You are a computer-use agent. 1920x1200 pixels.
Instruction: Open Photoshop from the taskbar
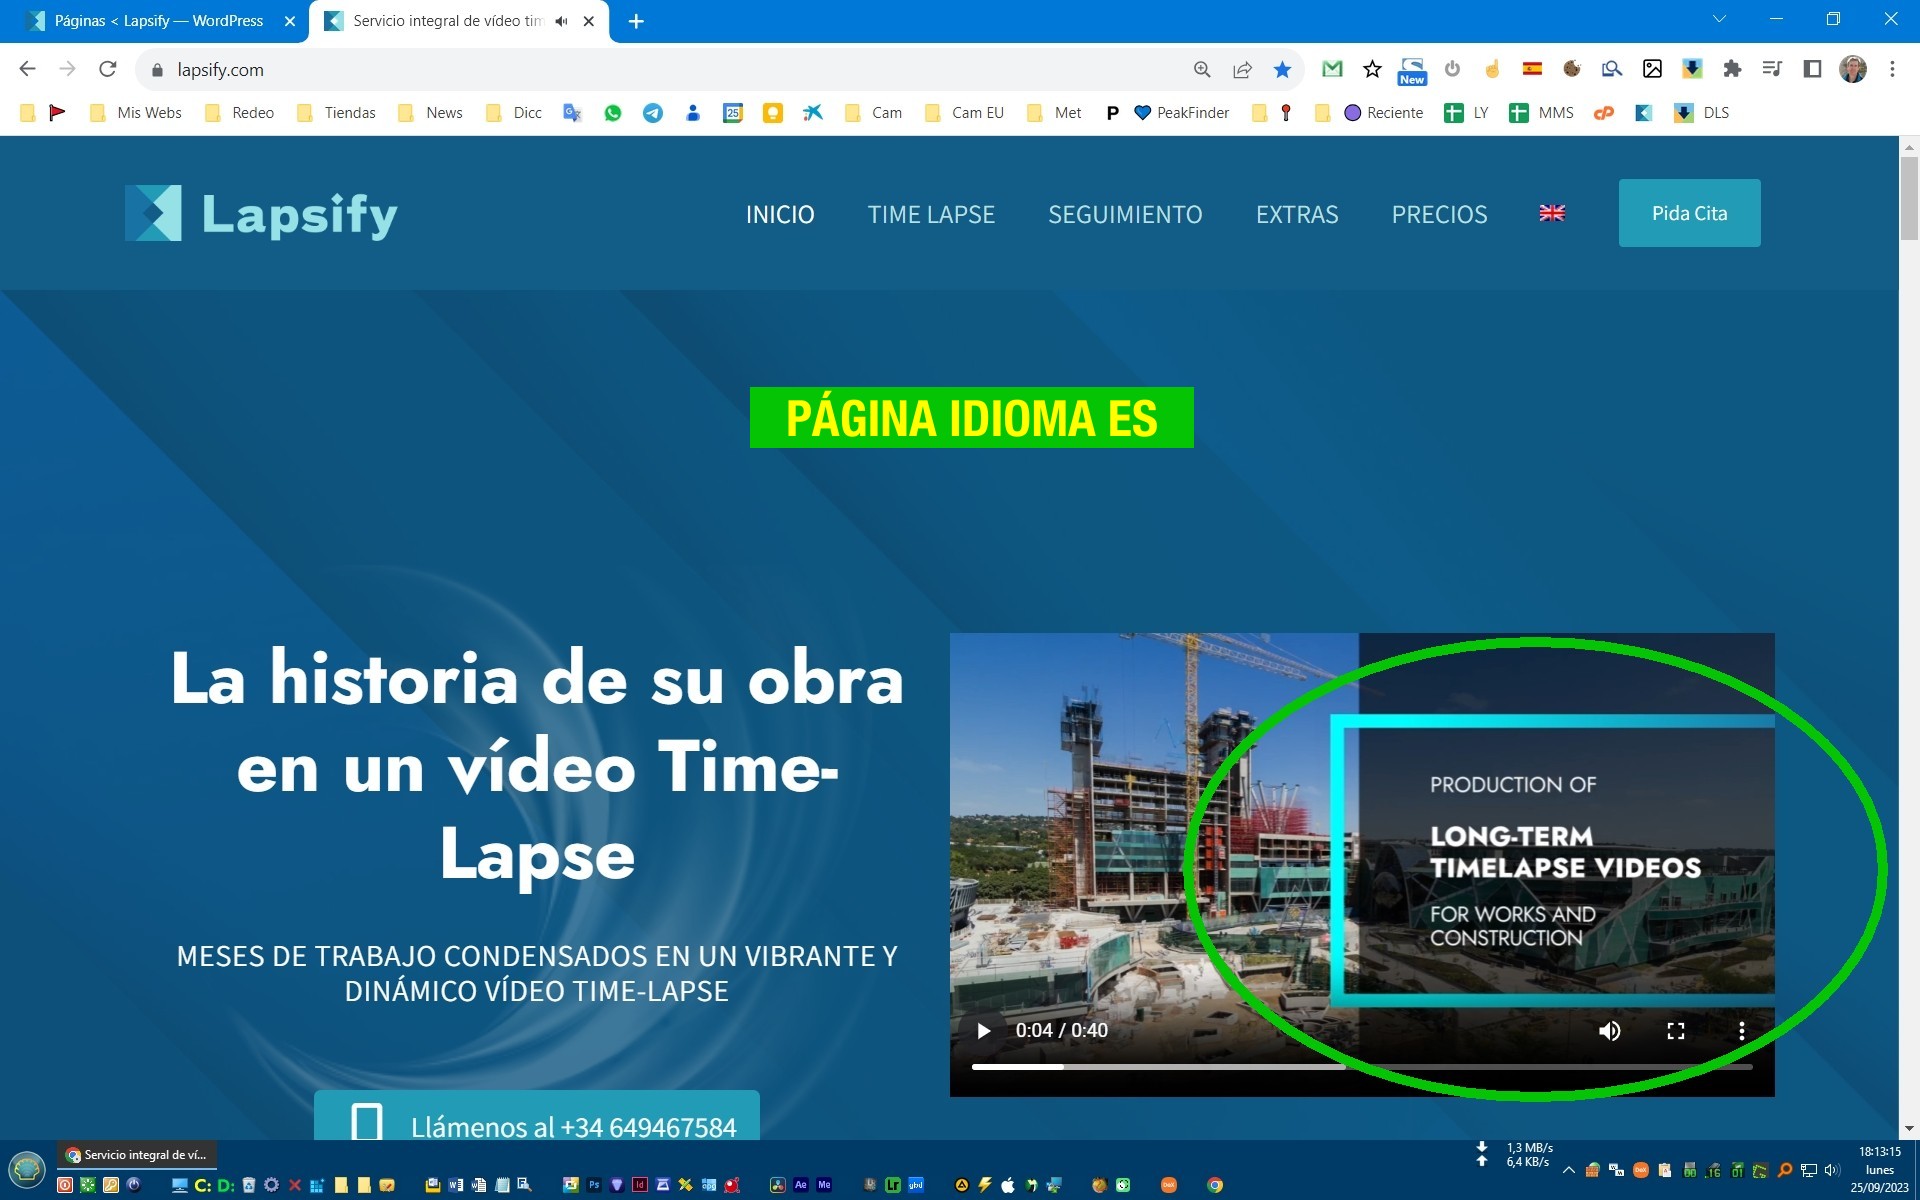[x=594, y=1185]
